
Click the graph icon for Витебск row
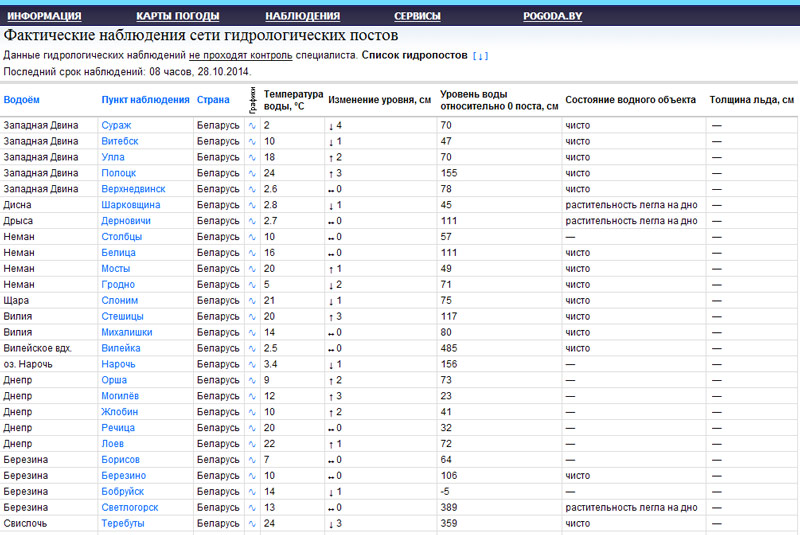[x=252, y=141]
